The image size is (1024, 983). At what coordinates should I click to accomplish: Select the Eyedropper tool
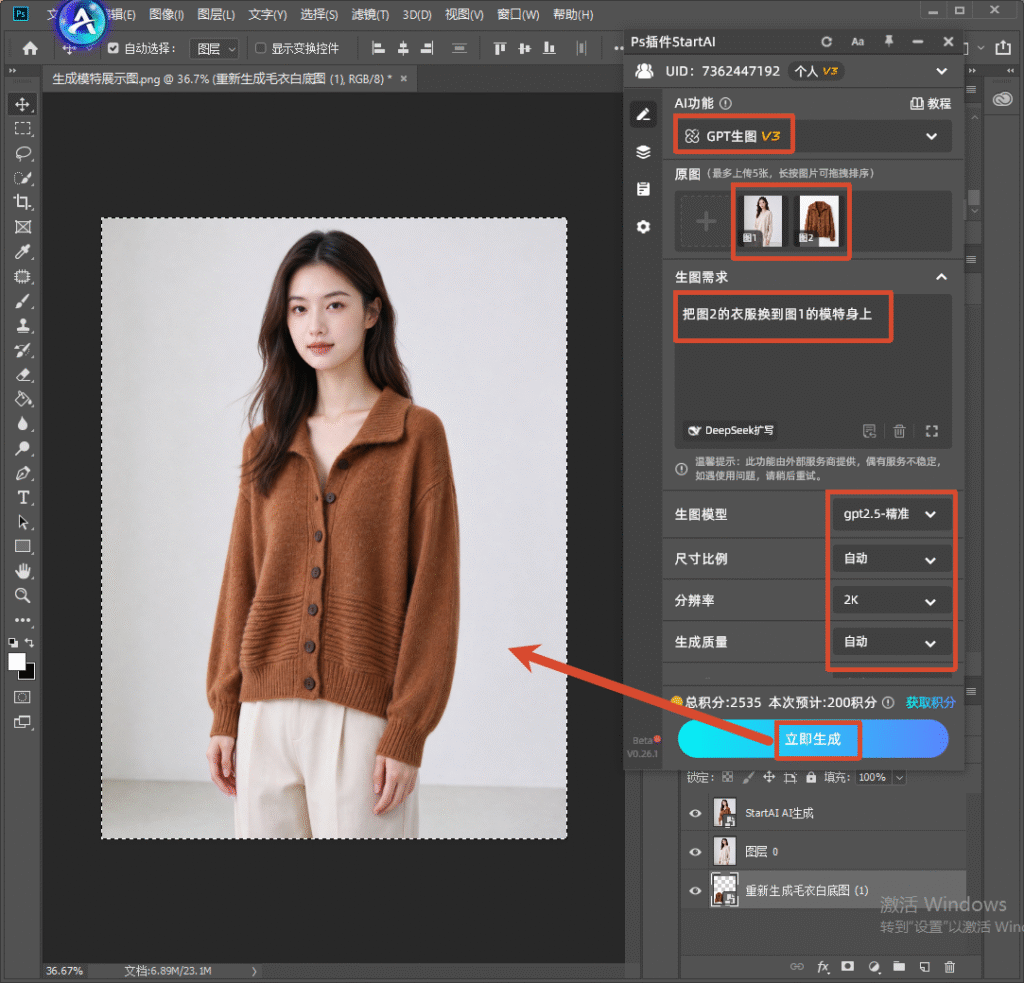pyautogui.click(x=23, y=251)
